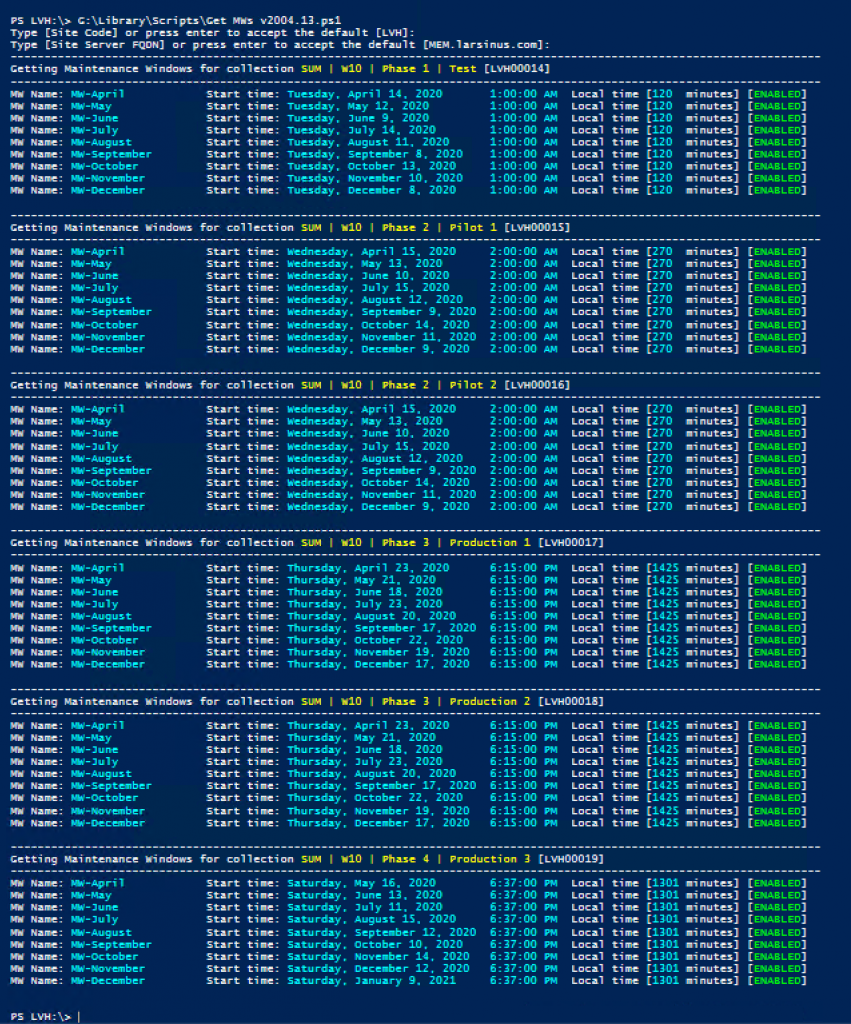Place cursor at the final empty "PS LVH:\>" prompt
This screenshot has width=851, height=1024.
coord(78,1017)
